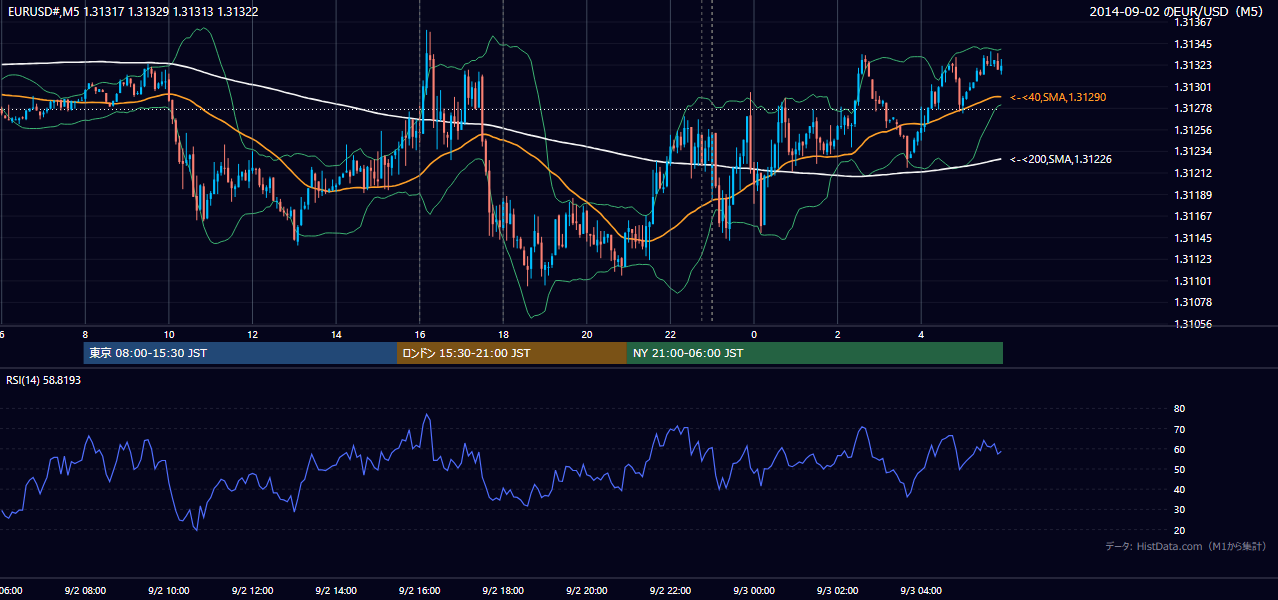This screenshot has height=600, width=1278.
Task: Click the RSI(14) 58.8193 indicator label
Action: 44,380
